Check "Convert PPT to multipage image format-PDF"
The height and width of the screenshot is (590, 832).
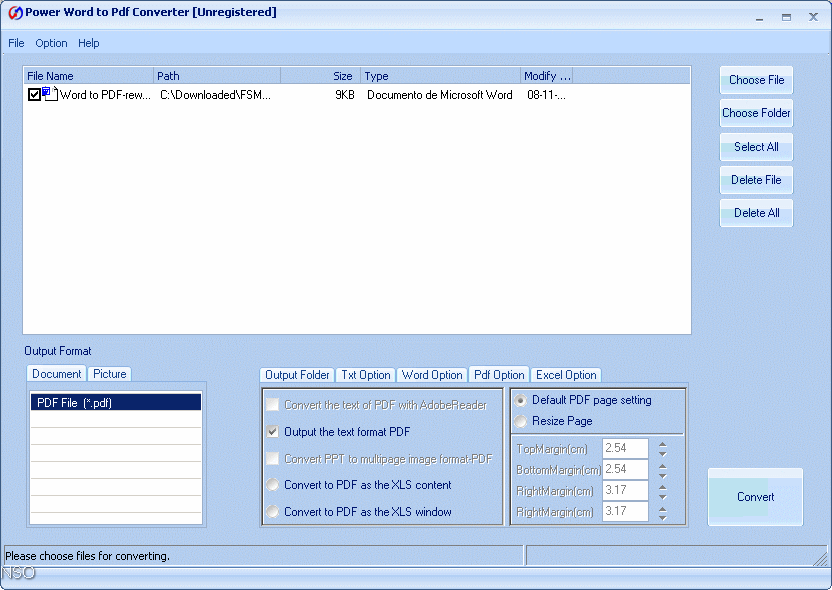pyautogui.click(x=273, y=458)
